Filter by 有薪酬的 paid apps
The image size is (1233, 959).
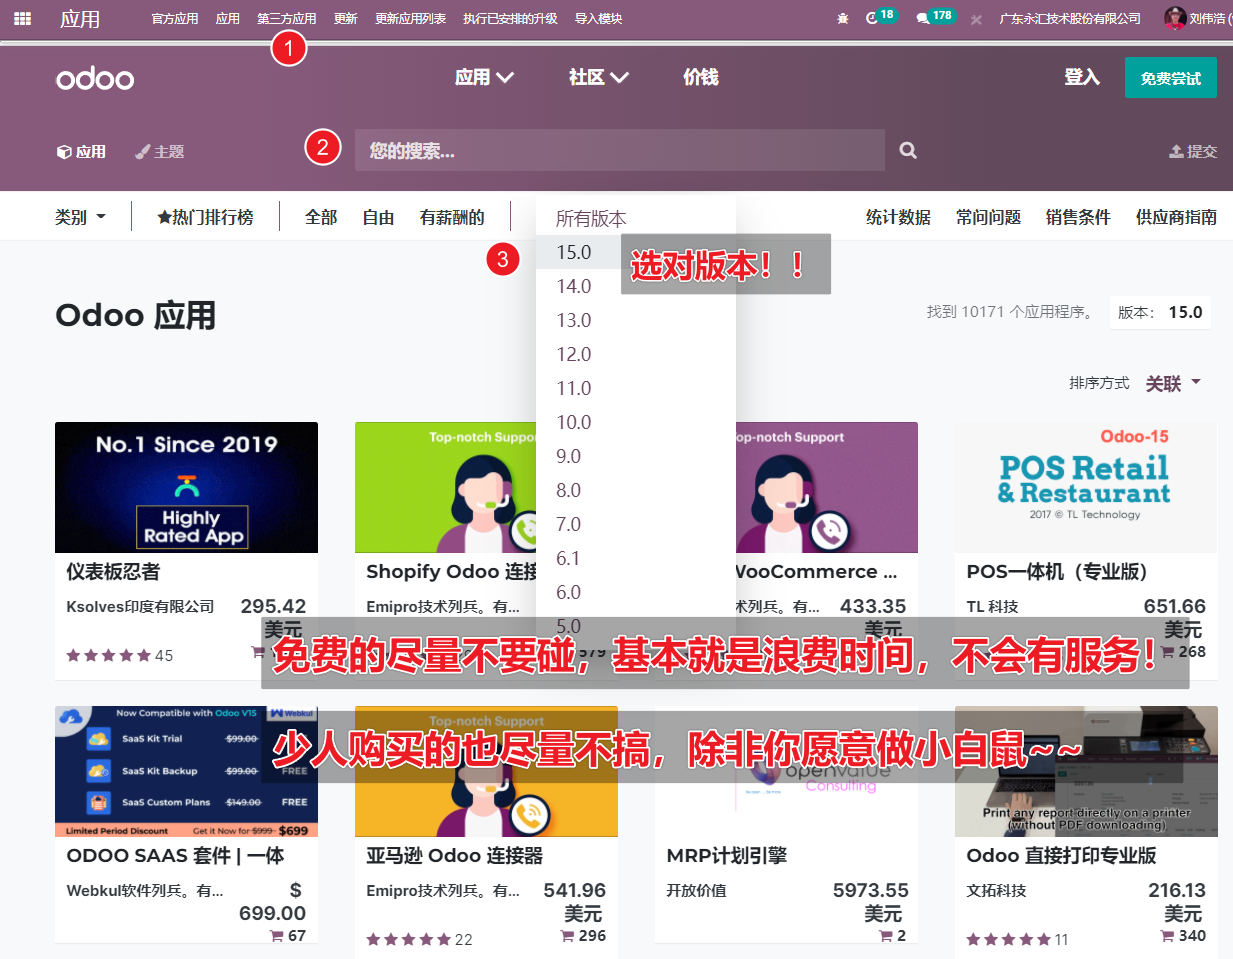pos(452,217)
